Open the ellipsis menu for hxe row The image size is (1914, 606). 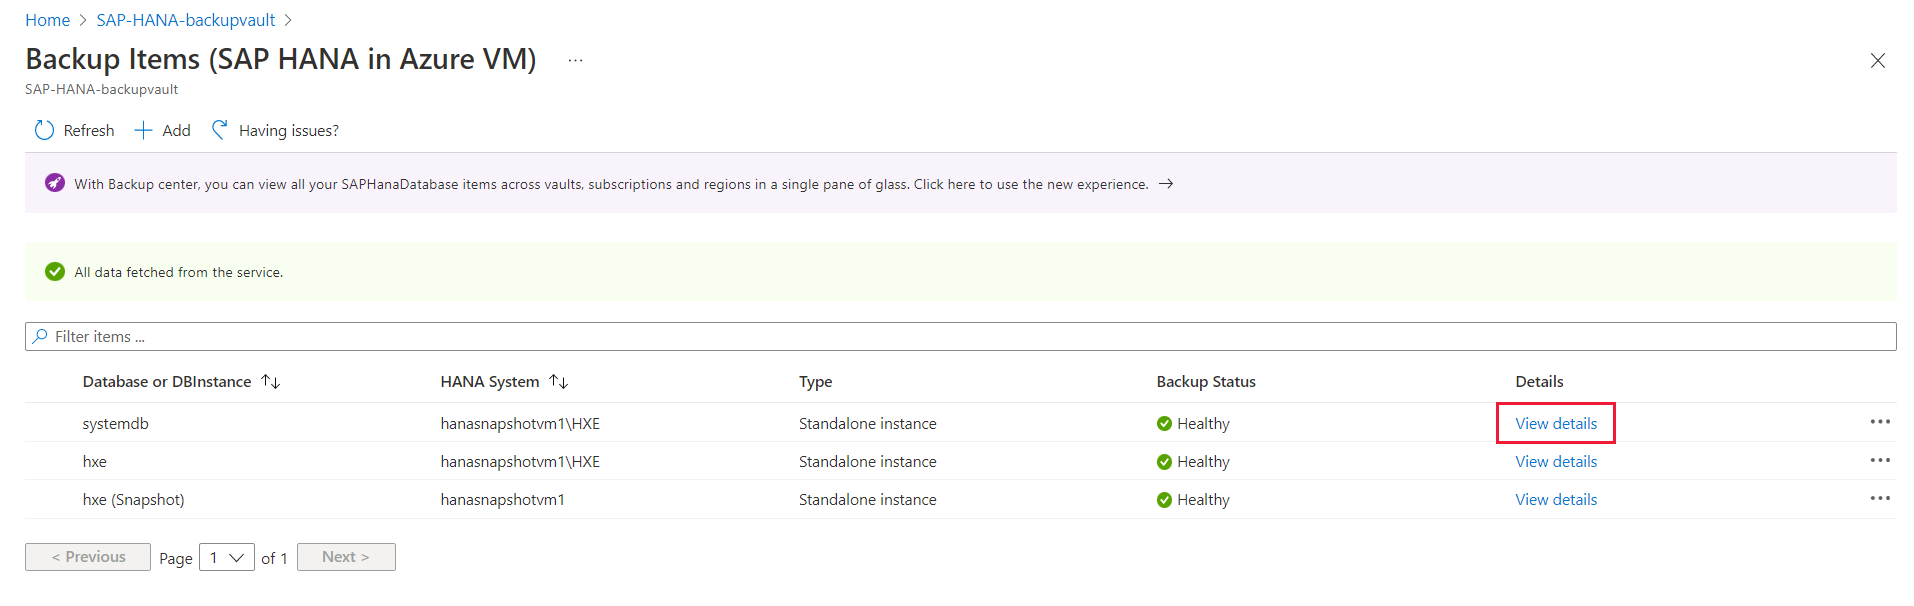click(1879, 460)
